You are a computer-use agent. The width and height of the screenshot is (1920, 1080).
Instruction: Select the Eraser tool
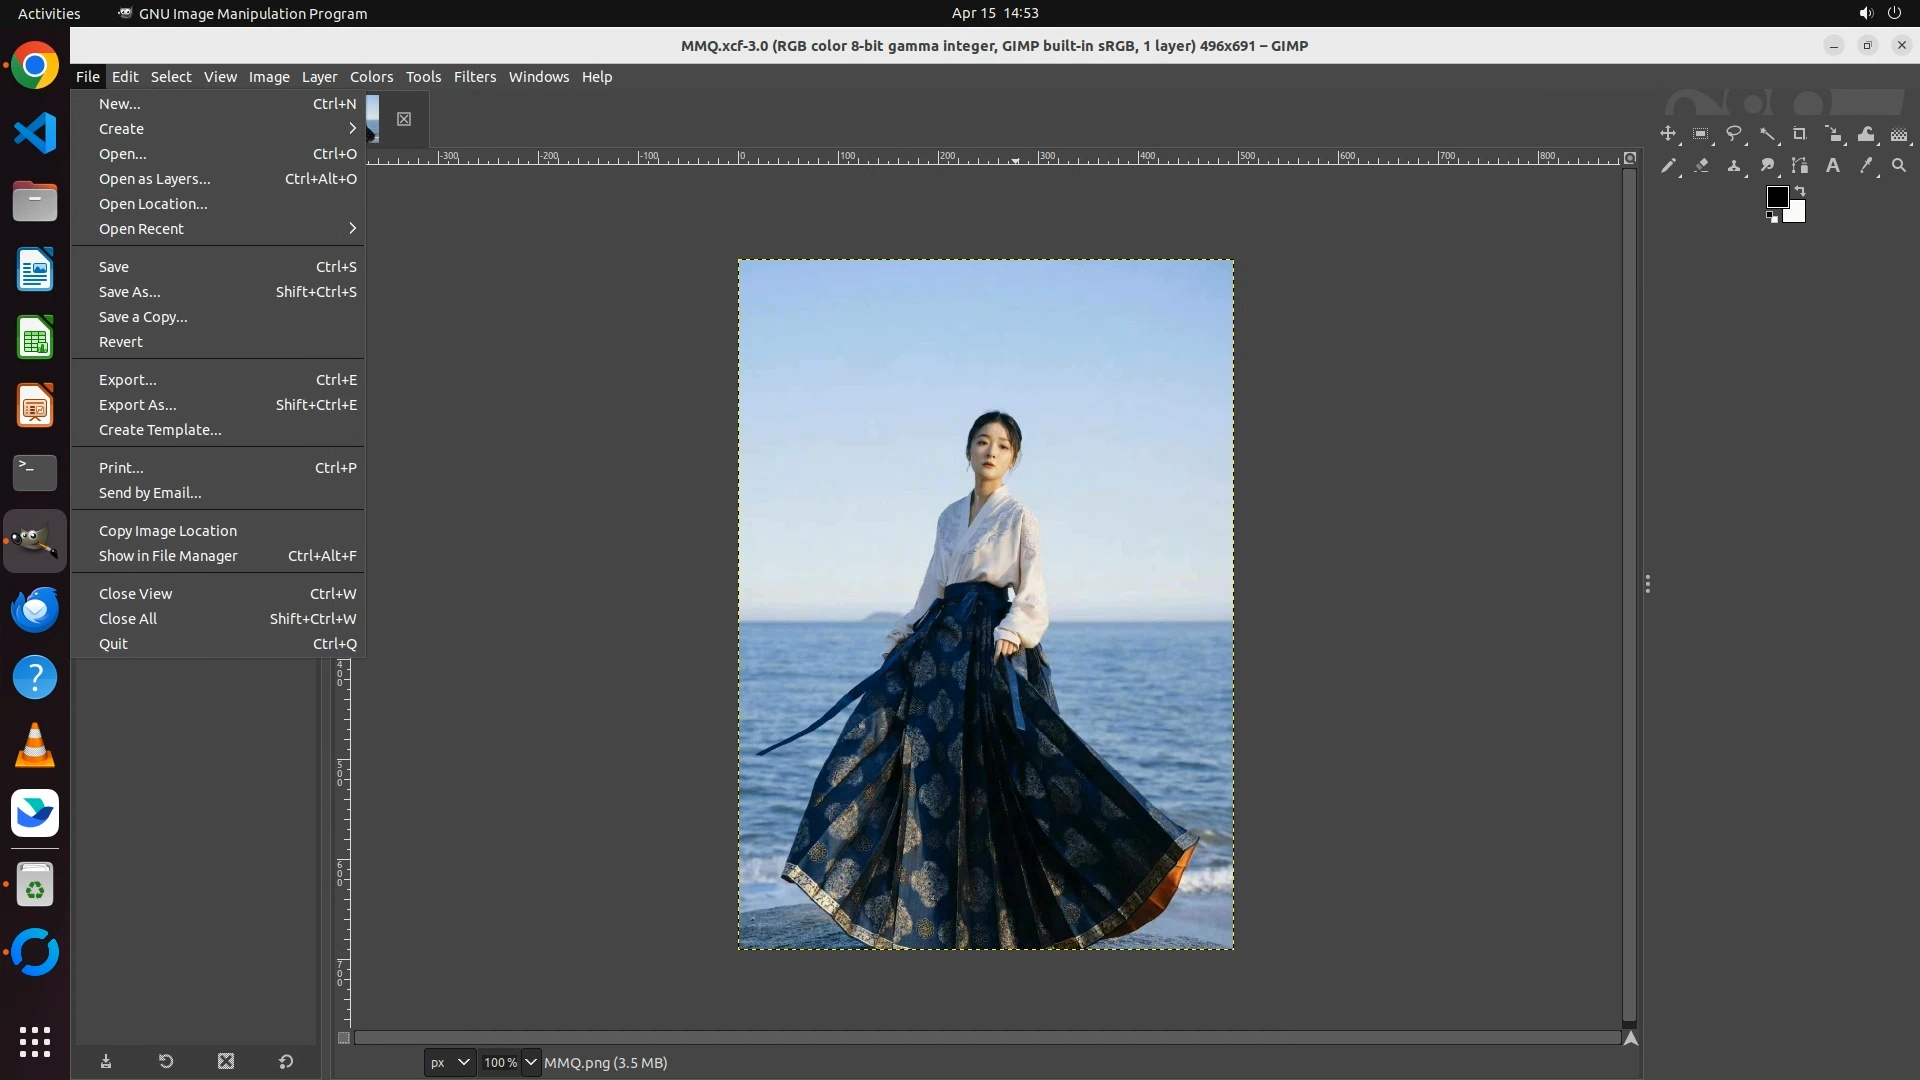[x=1701, y=166]
